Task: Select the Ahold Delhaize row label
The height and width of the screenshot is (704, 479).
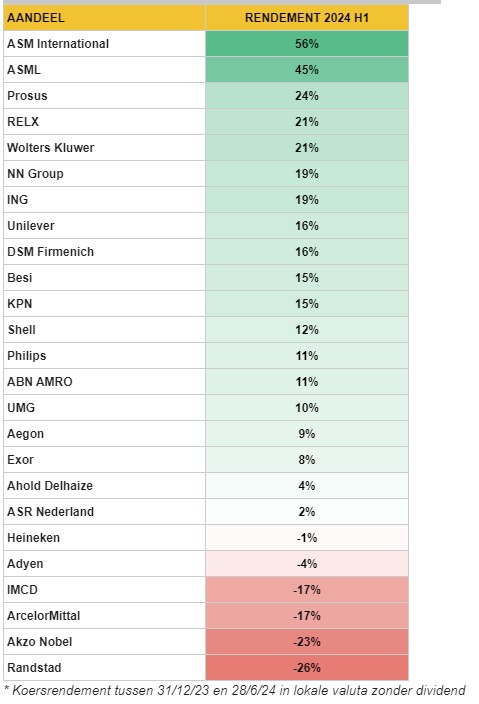Action: click(104, 486)
